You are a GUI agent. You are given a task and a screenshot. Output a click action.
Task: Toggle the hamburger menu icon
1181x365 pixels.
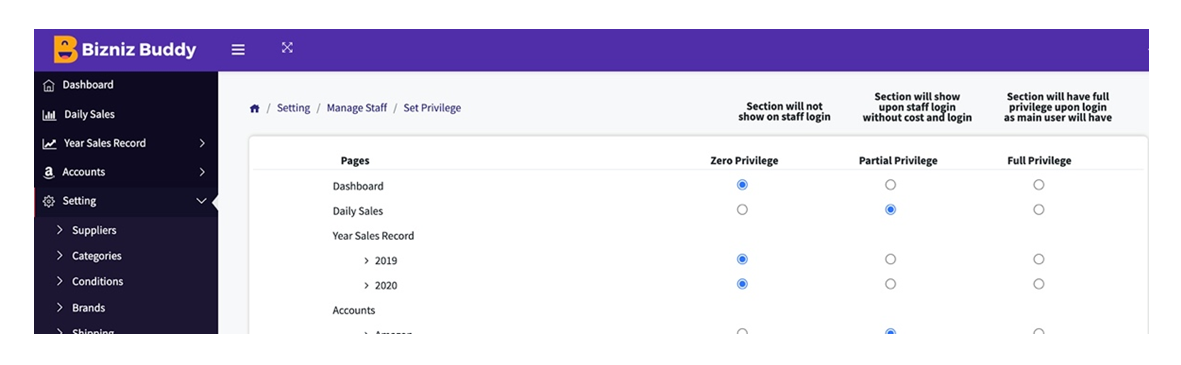(x=238, y=50)
